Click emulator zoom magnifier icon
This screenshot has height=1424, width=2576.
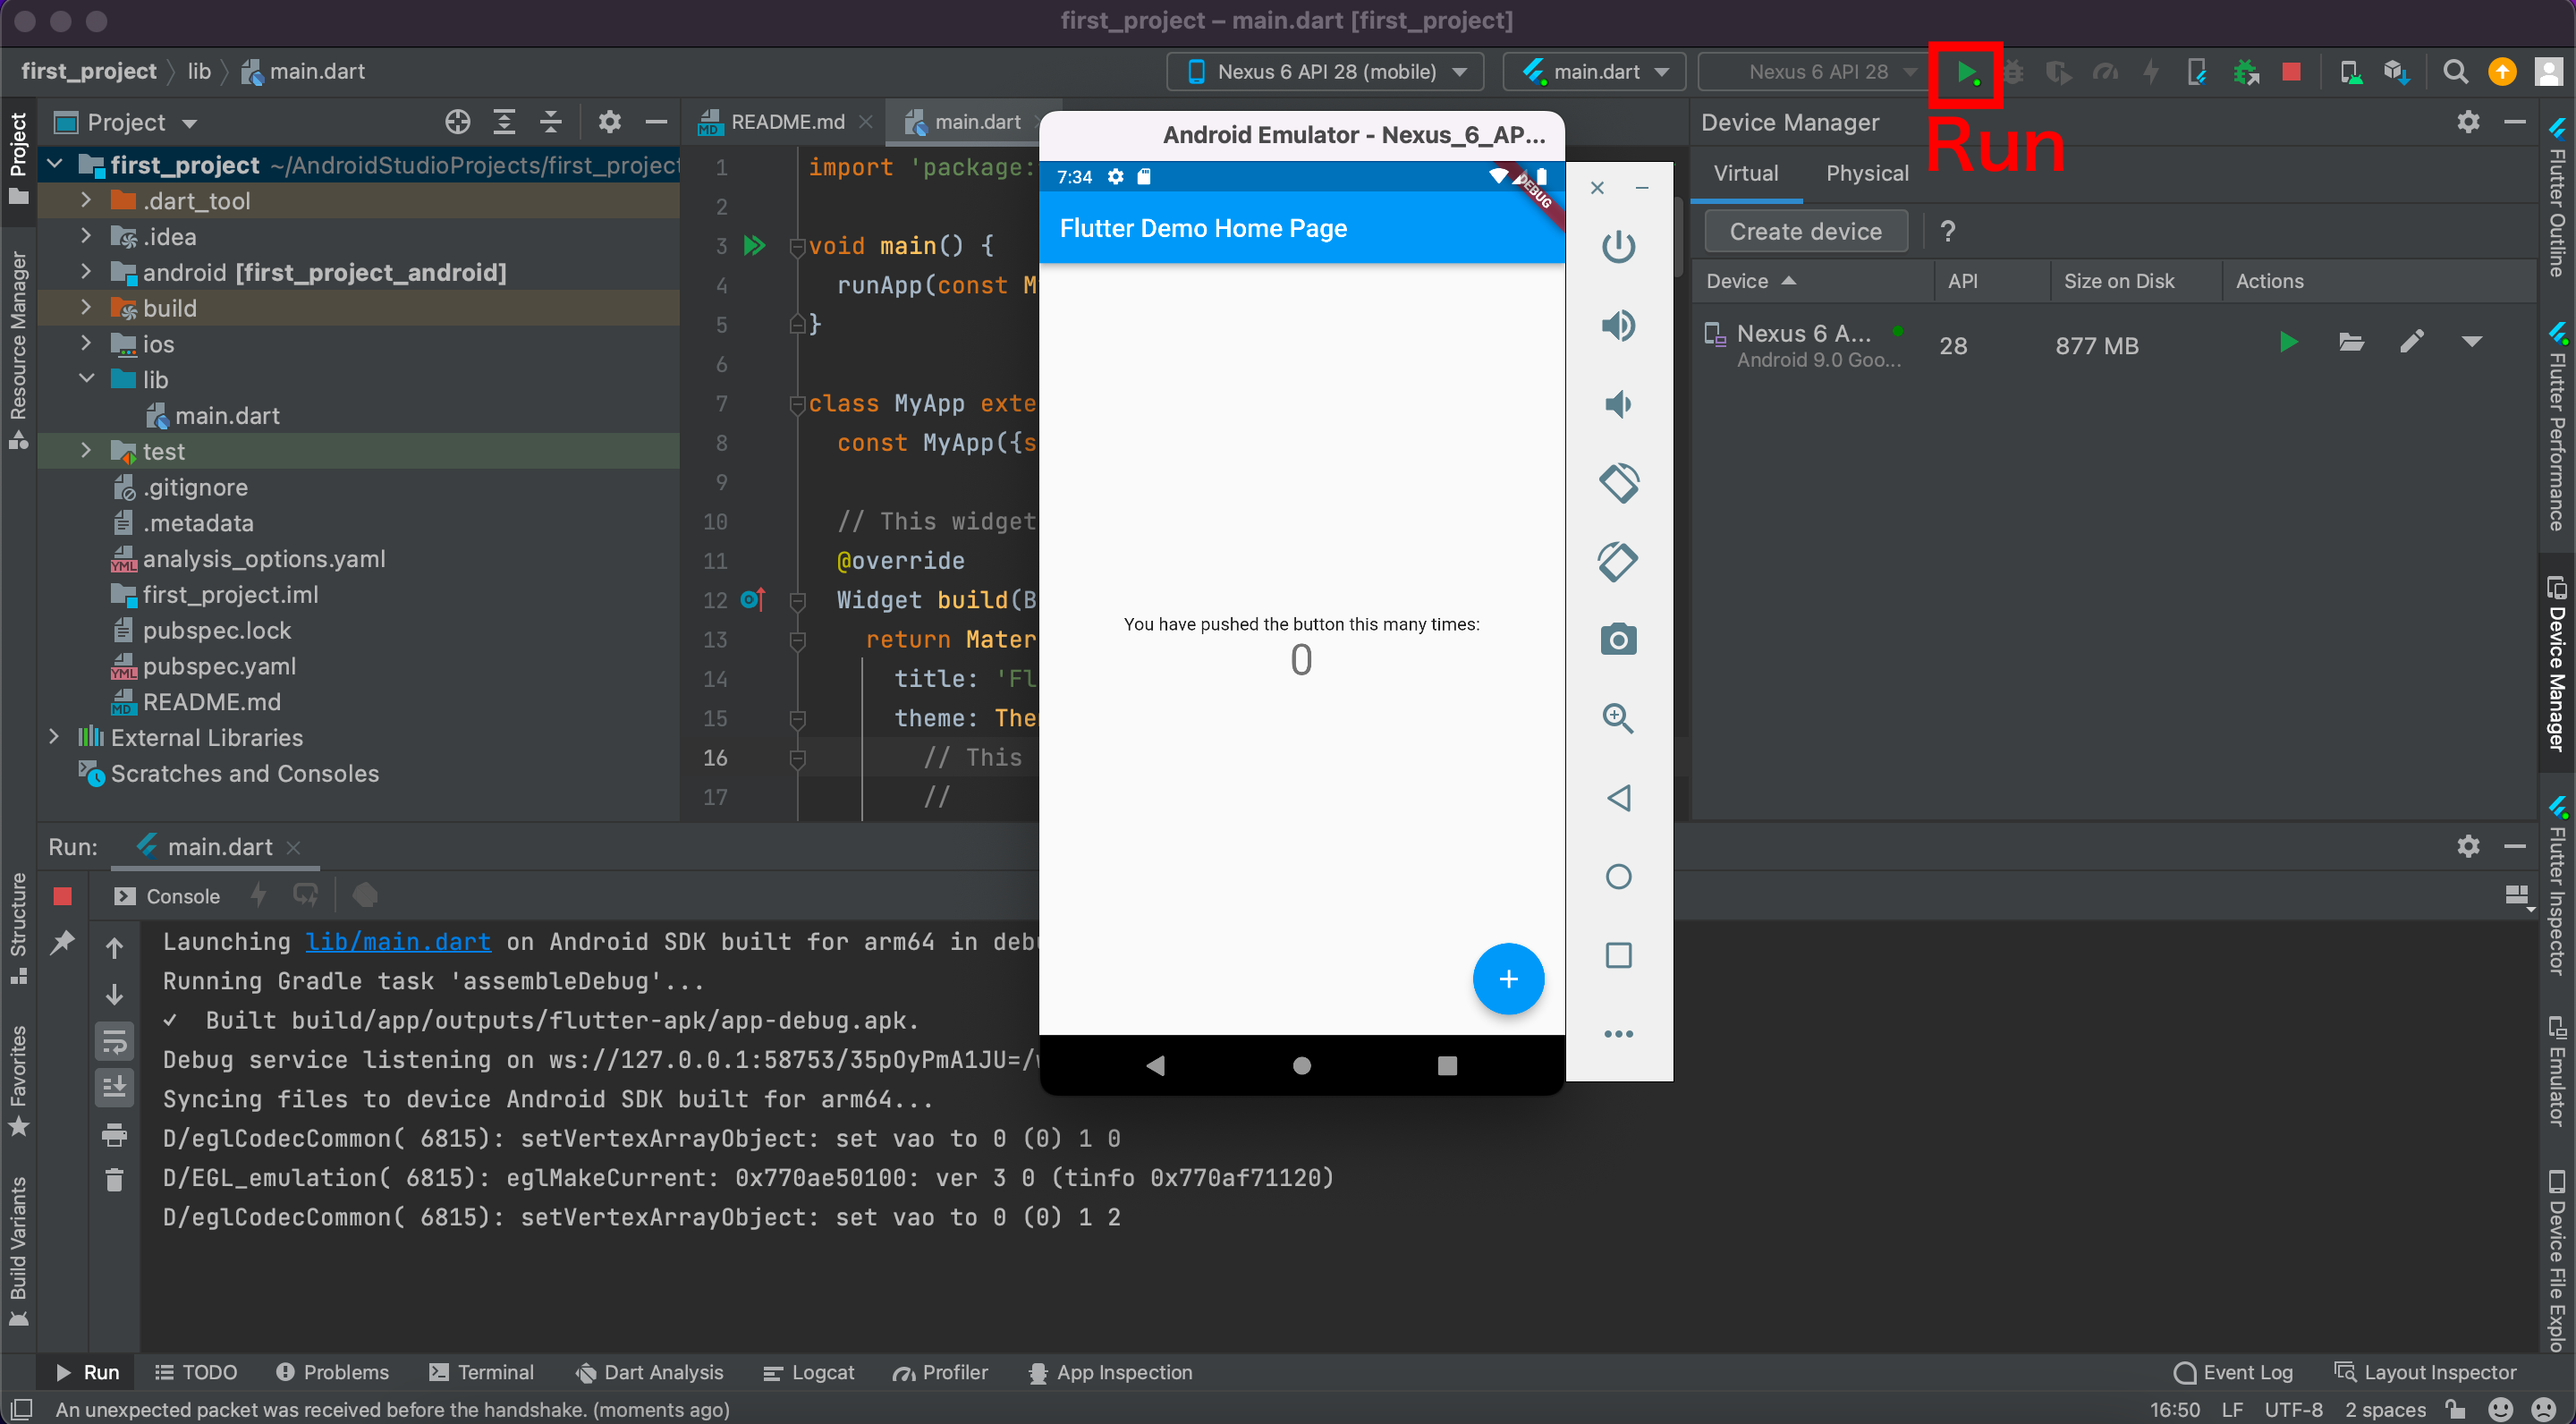pyautogui.click(x=1618, y=718)
